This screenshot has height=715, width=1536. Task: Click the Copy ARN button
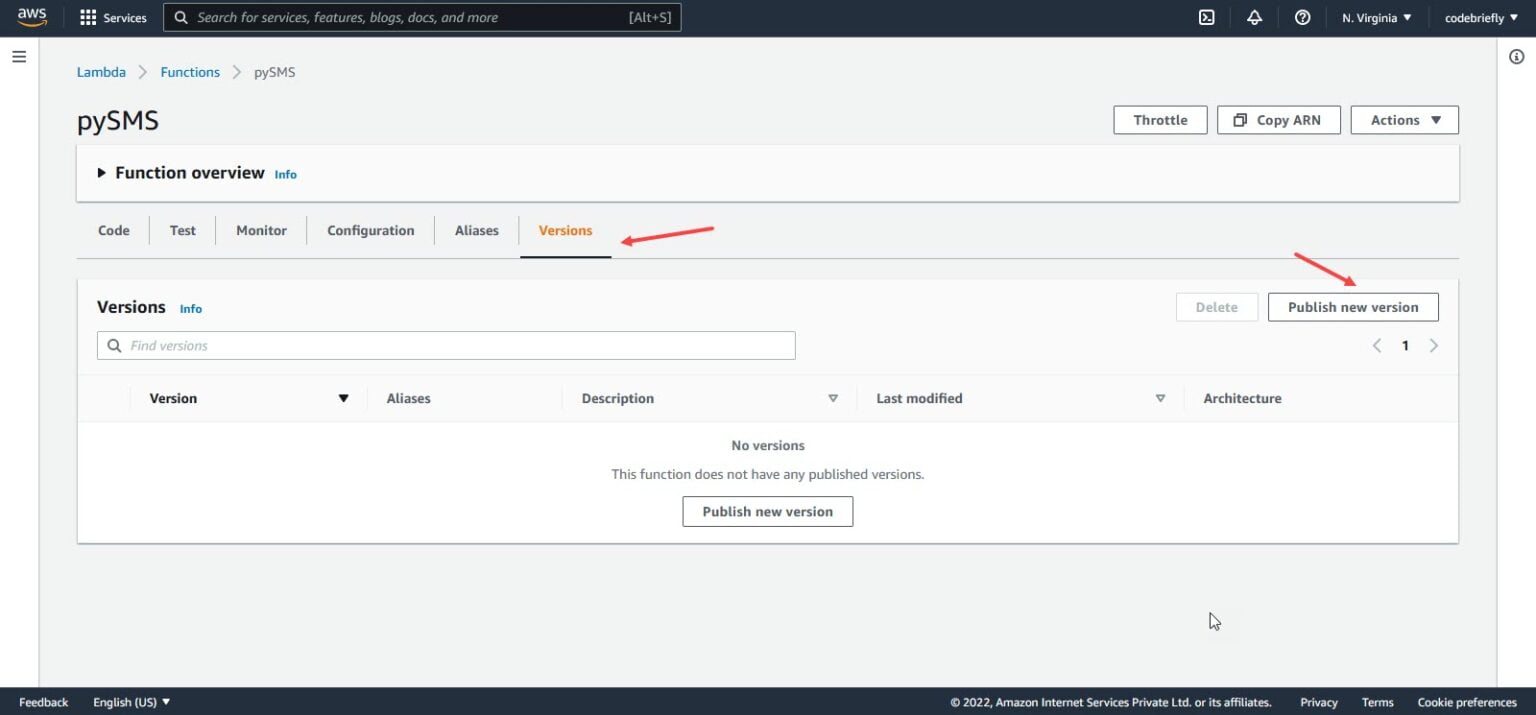[1278, 120]
